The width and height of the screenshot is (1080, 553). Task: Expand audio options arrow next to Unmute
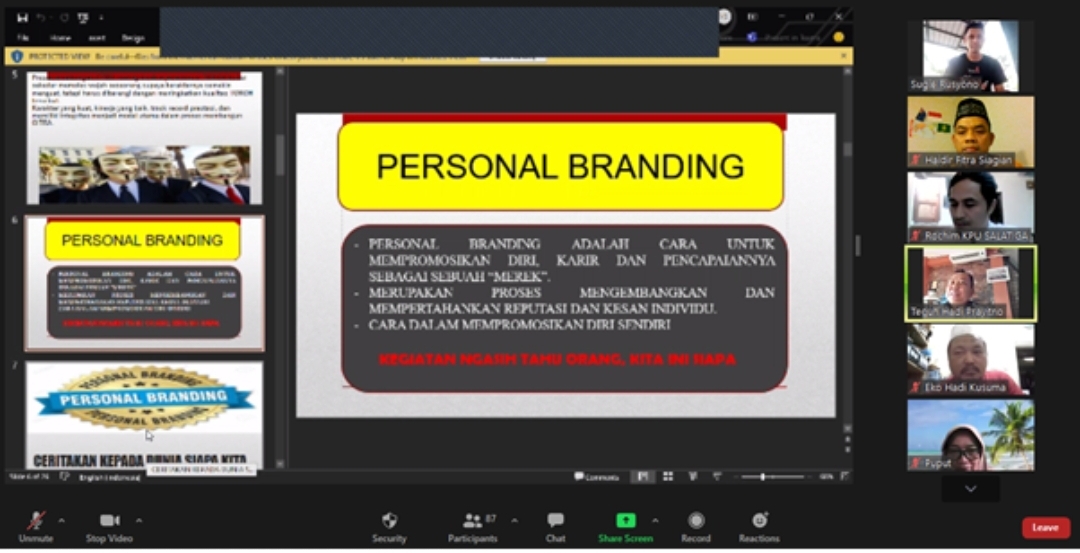61,520
